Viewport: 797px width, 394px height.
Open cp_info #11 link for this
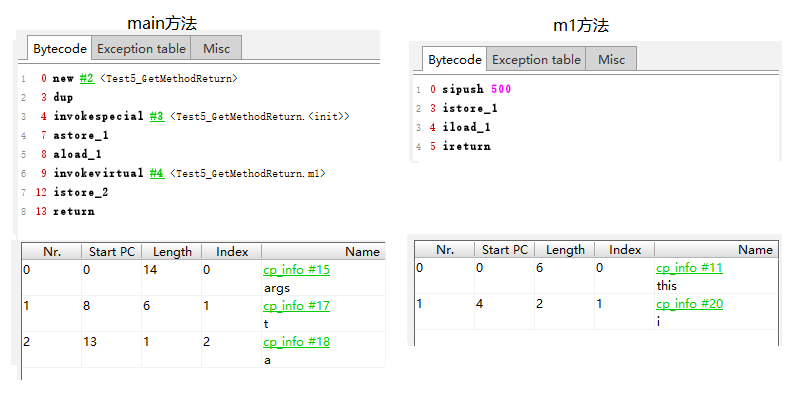(x=689, y=268)
